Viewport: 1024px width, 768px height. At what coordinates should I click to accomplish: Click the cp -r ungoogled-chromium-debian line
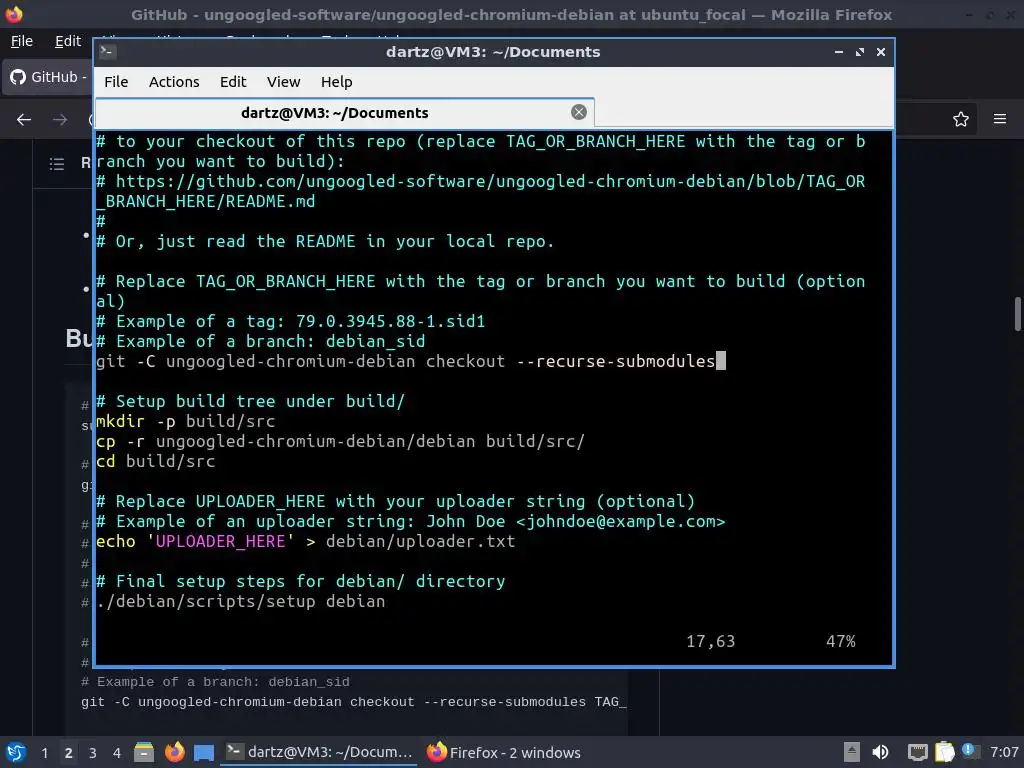(x=340, y=441)
